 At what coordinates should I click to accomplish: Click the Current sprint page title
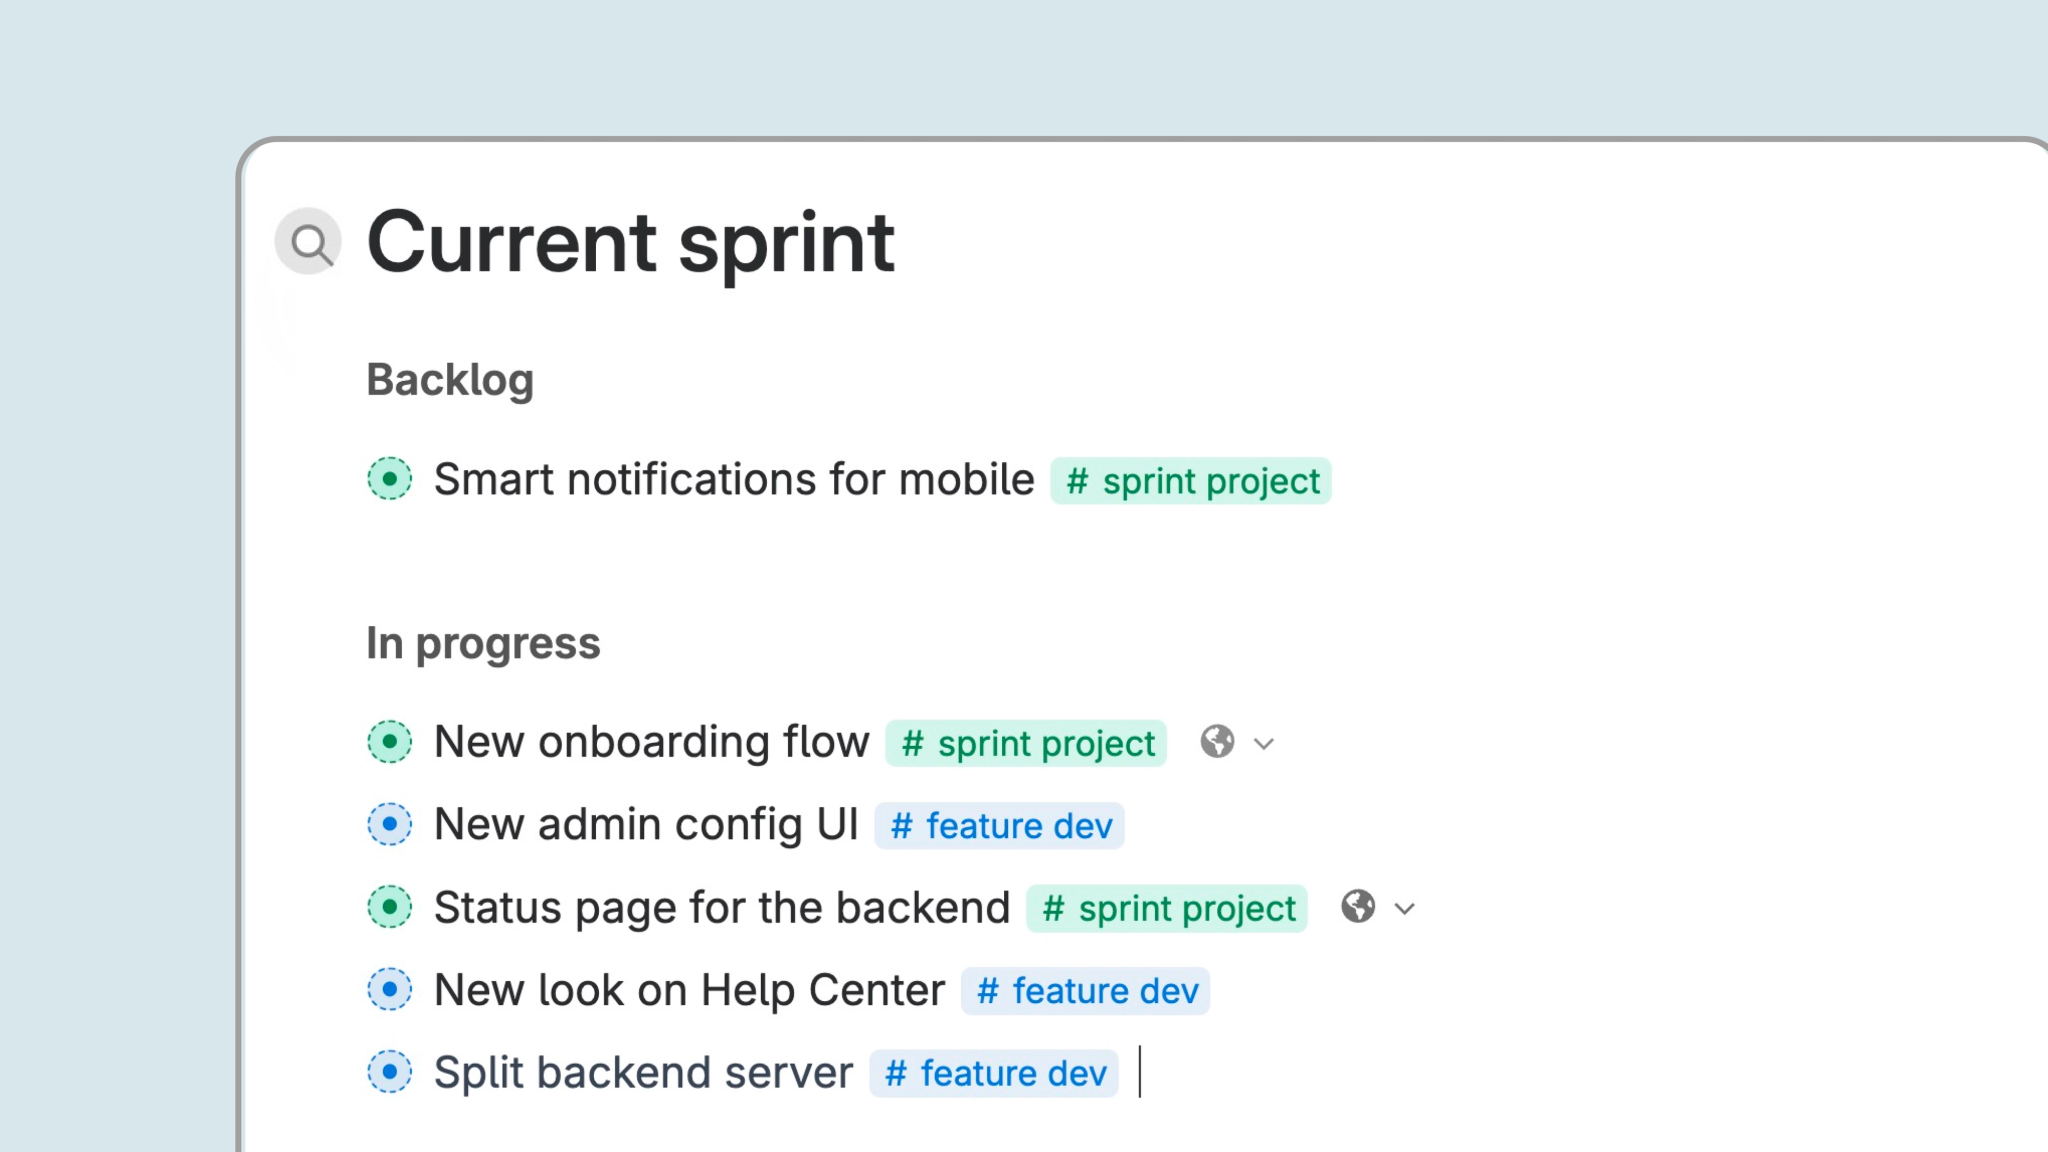coord(630,242)
